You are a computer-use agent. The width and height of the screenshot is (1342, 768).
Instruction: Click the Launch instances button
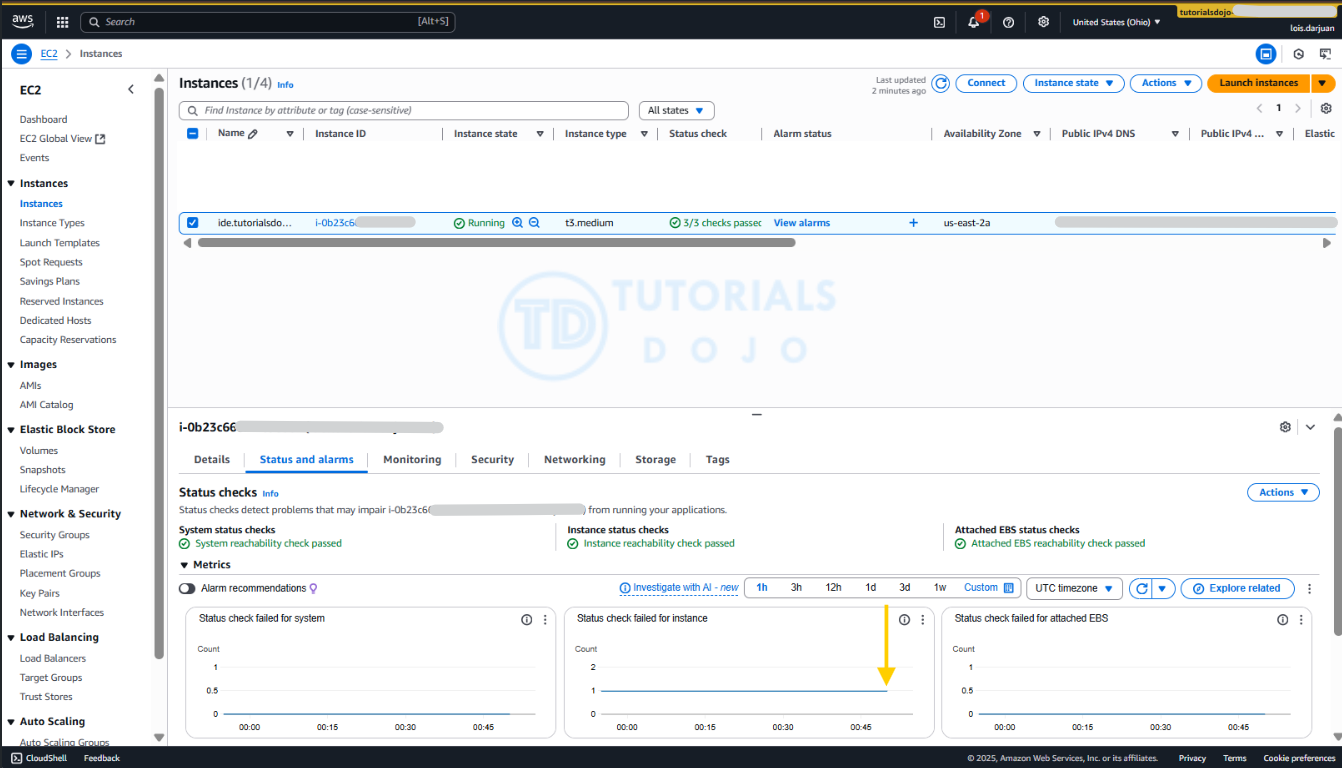[x=1258, y=83]
